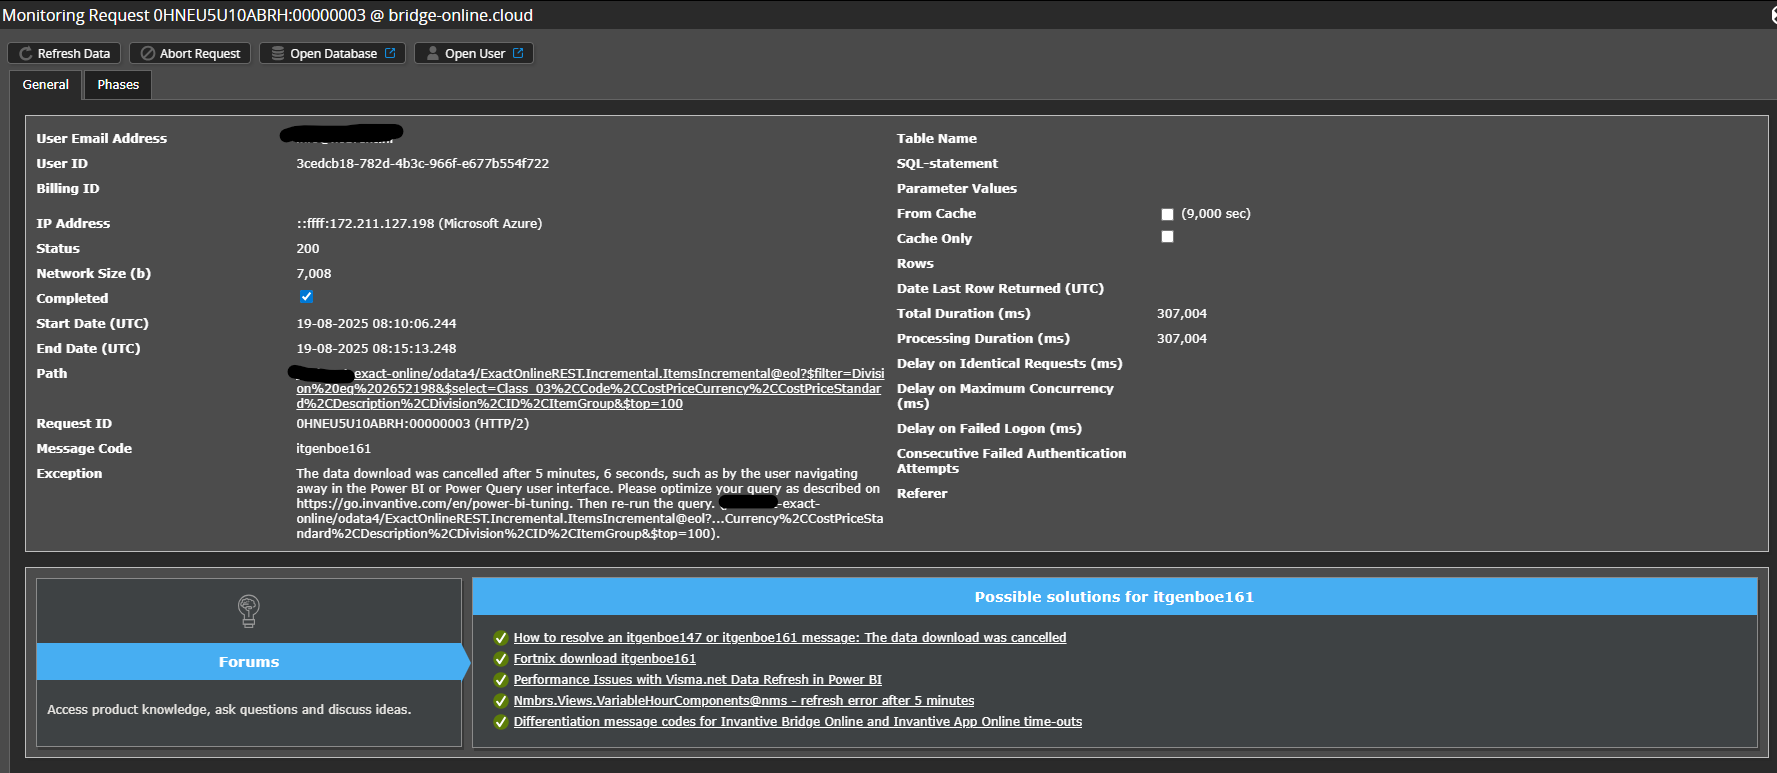Open Performance Issues with Visma.net link
The image size is (1777, 773).
coord(697,680)
